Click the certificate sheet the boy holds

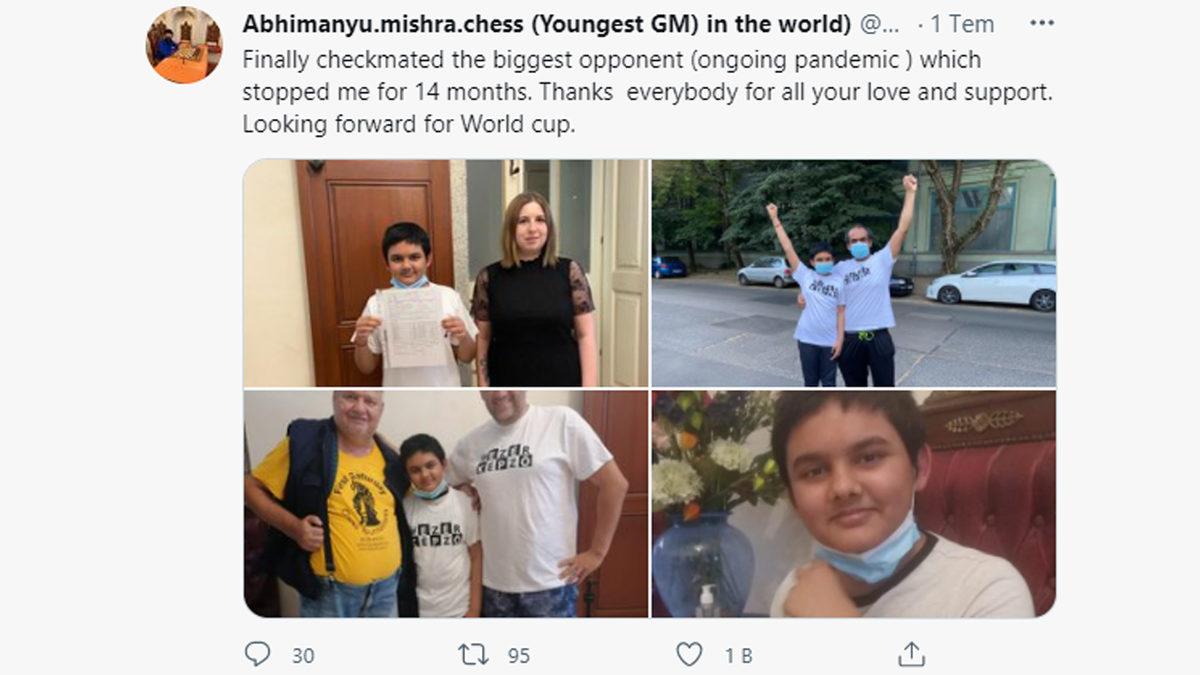click(x=413, y=326)
